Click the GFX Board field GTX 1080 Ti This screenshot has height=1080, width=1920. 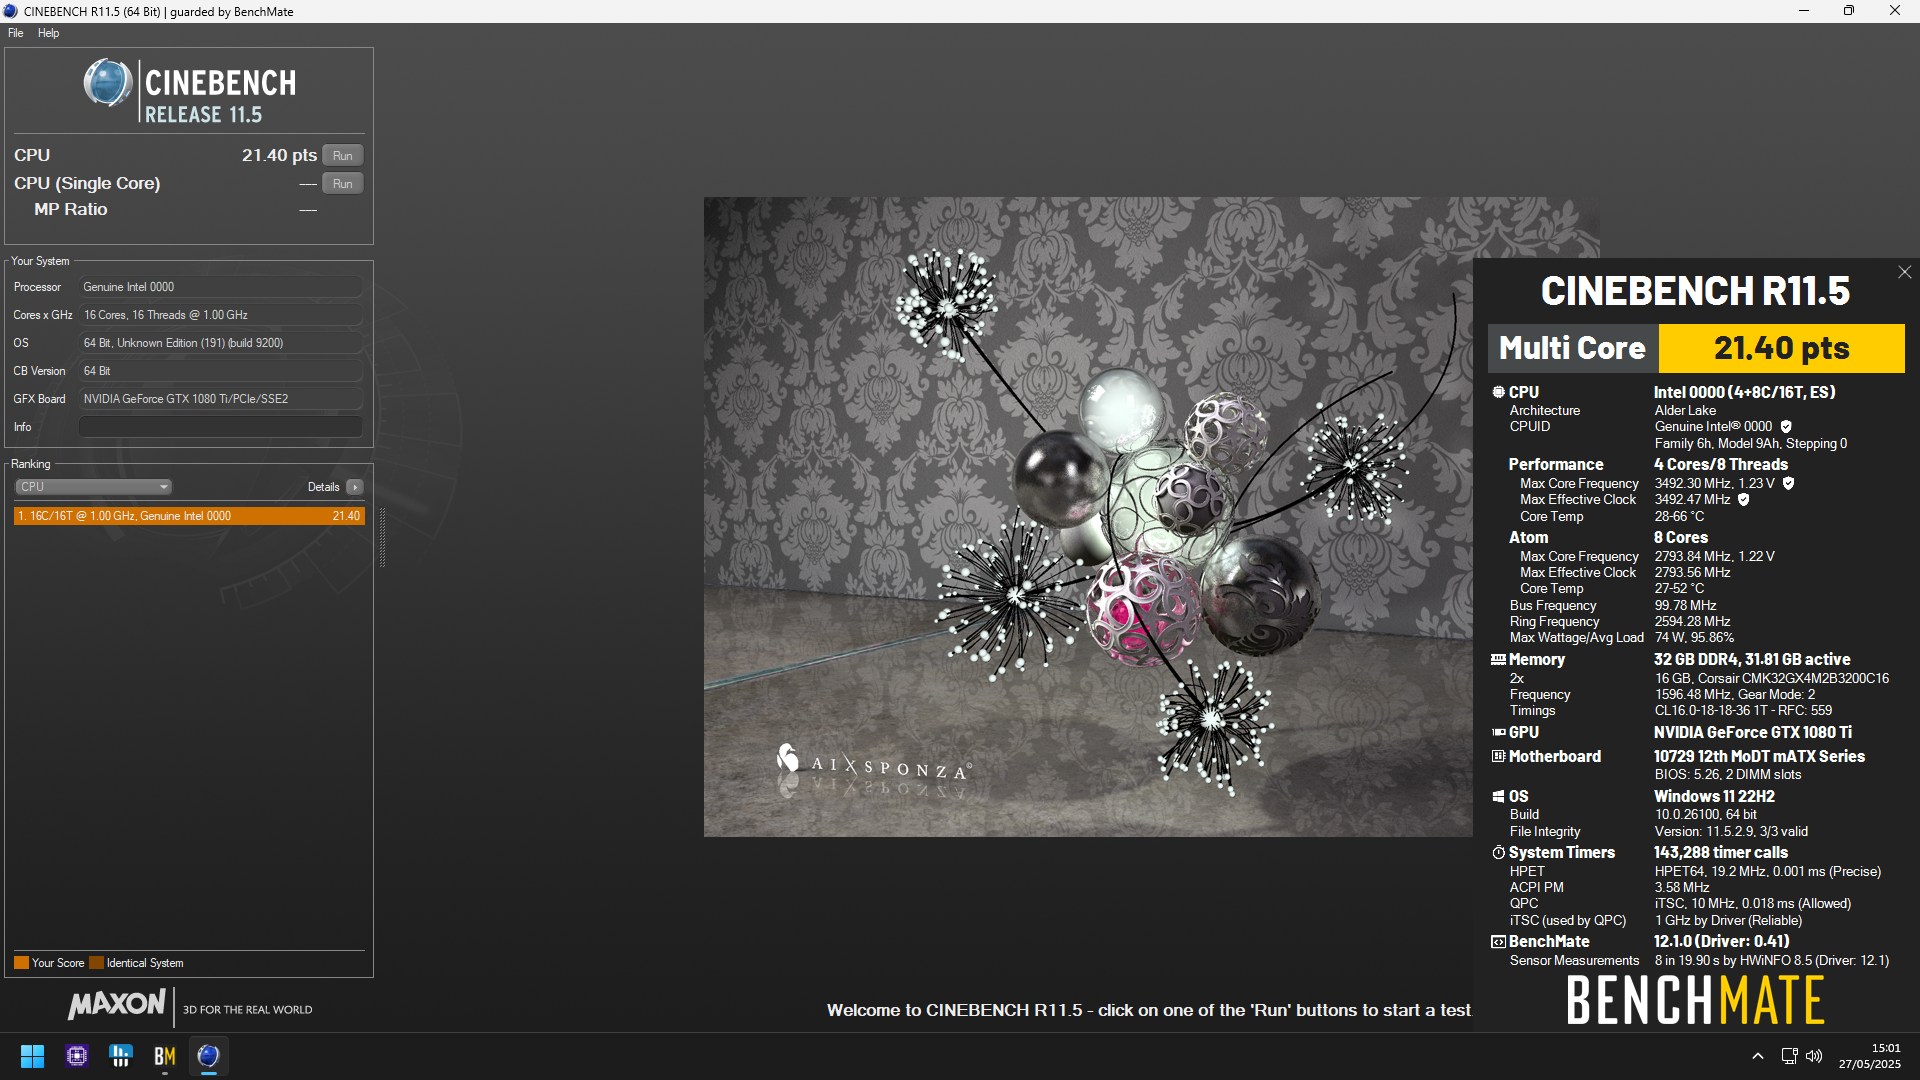pos(220,399)
